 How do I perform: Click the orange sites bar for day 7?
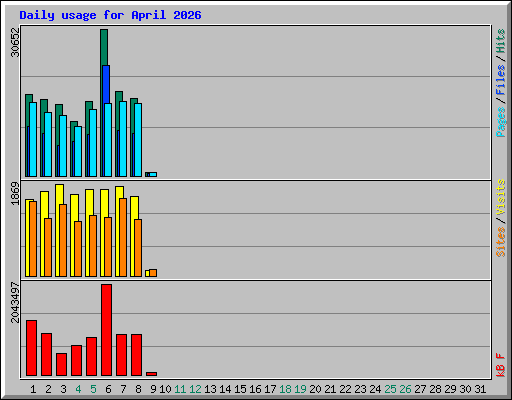123,237
